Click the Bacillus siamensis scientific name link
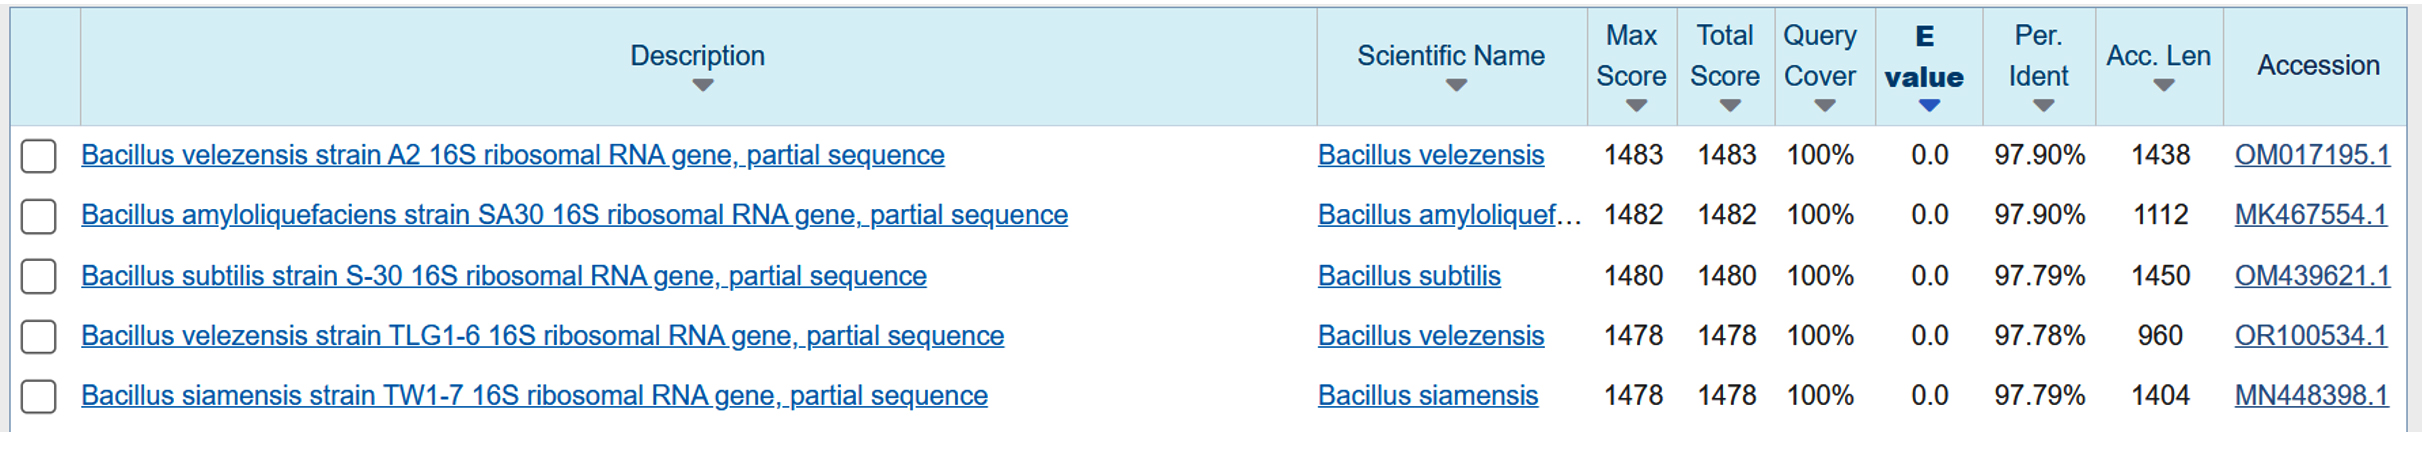 point(1427,396)
